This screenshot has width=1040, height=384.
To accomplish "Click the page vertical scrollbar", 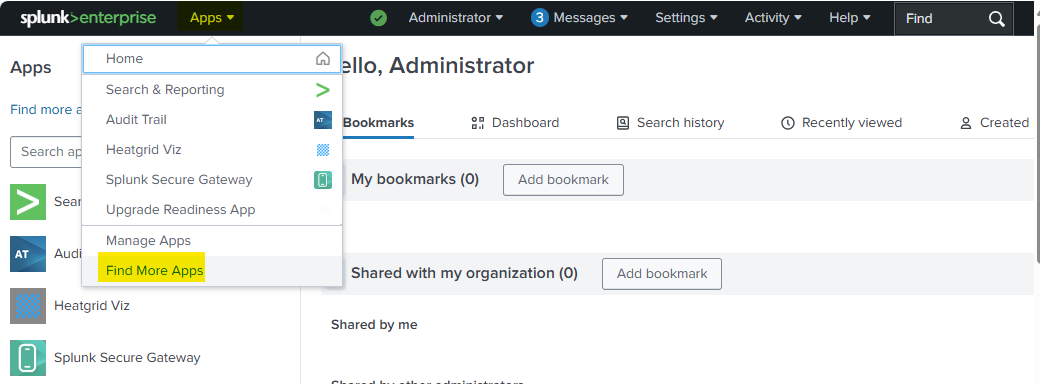I will tap(1037, 144).
